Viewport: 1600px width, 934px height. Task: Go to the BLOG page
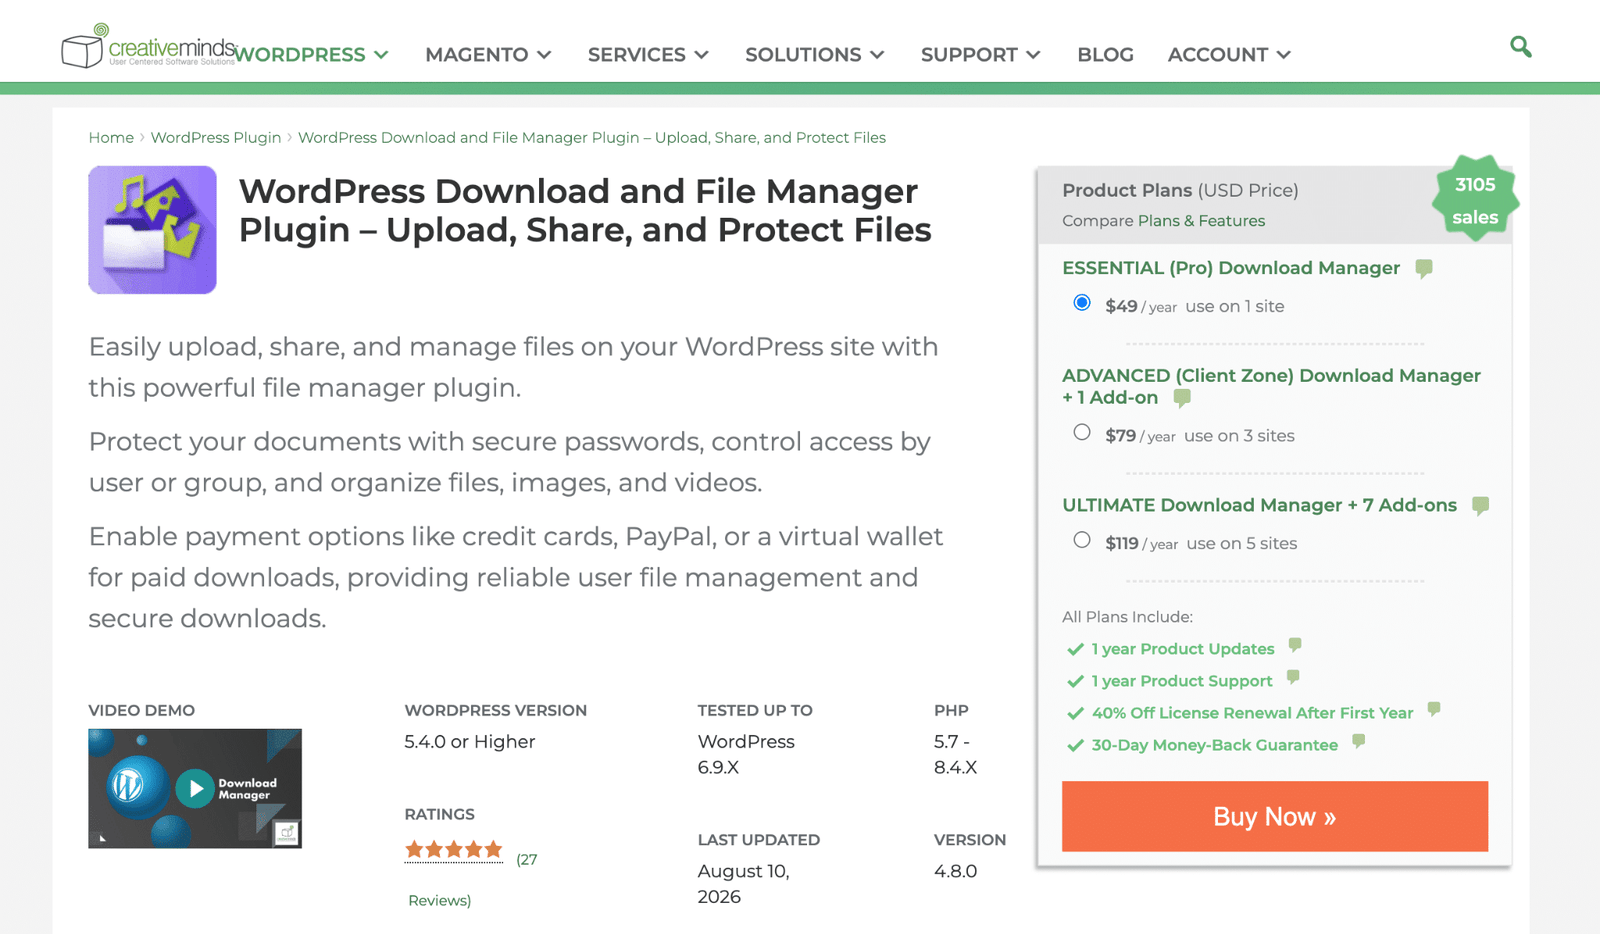[1105, 55]
